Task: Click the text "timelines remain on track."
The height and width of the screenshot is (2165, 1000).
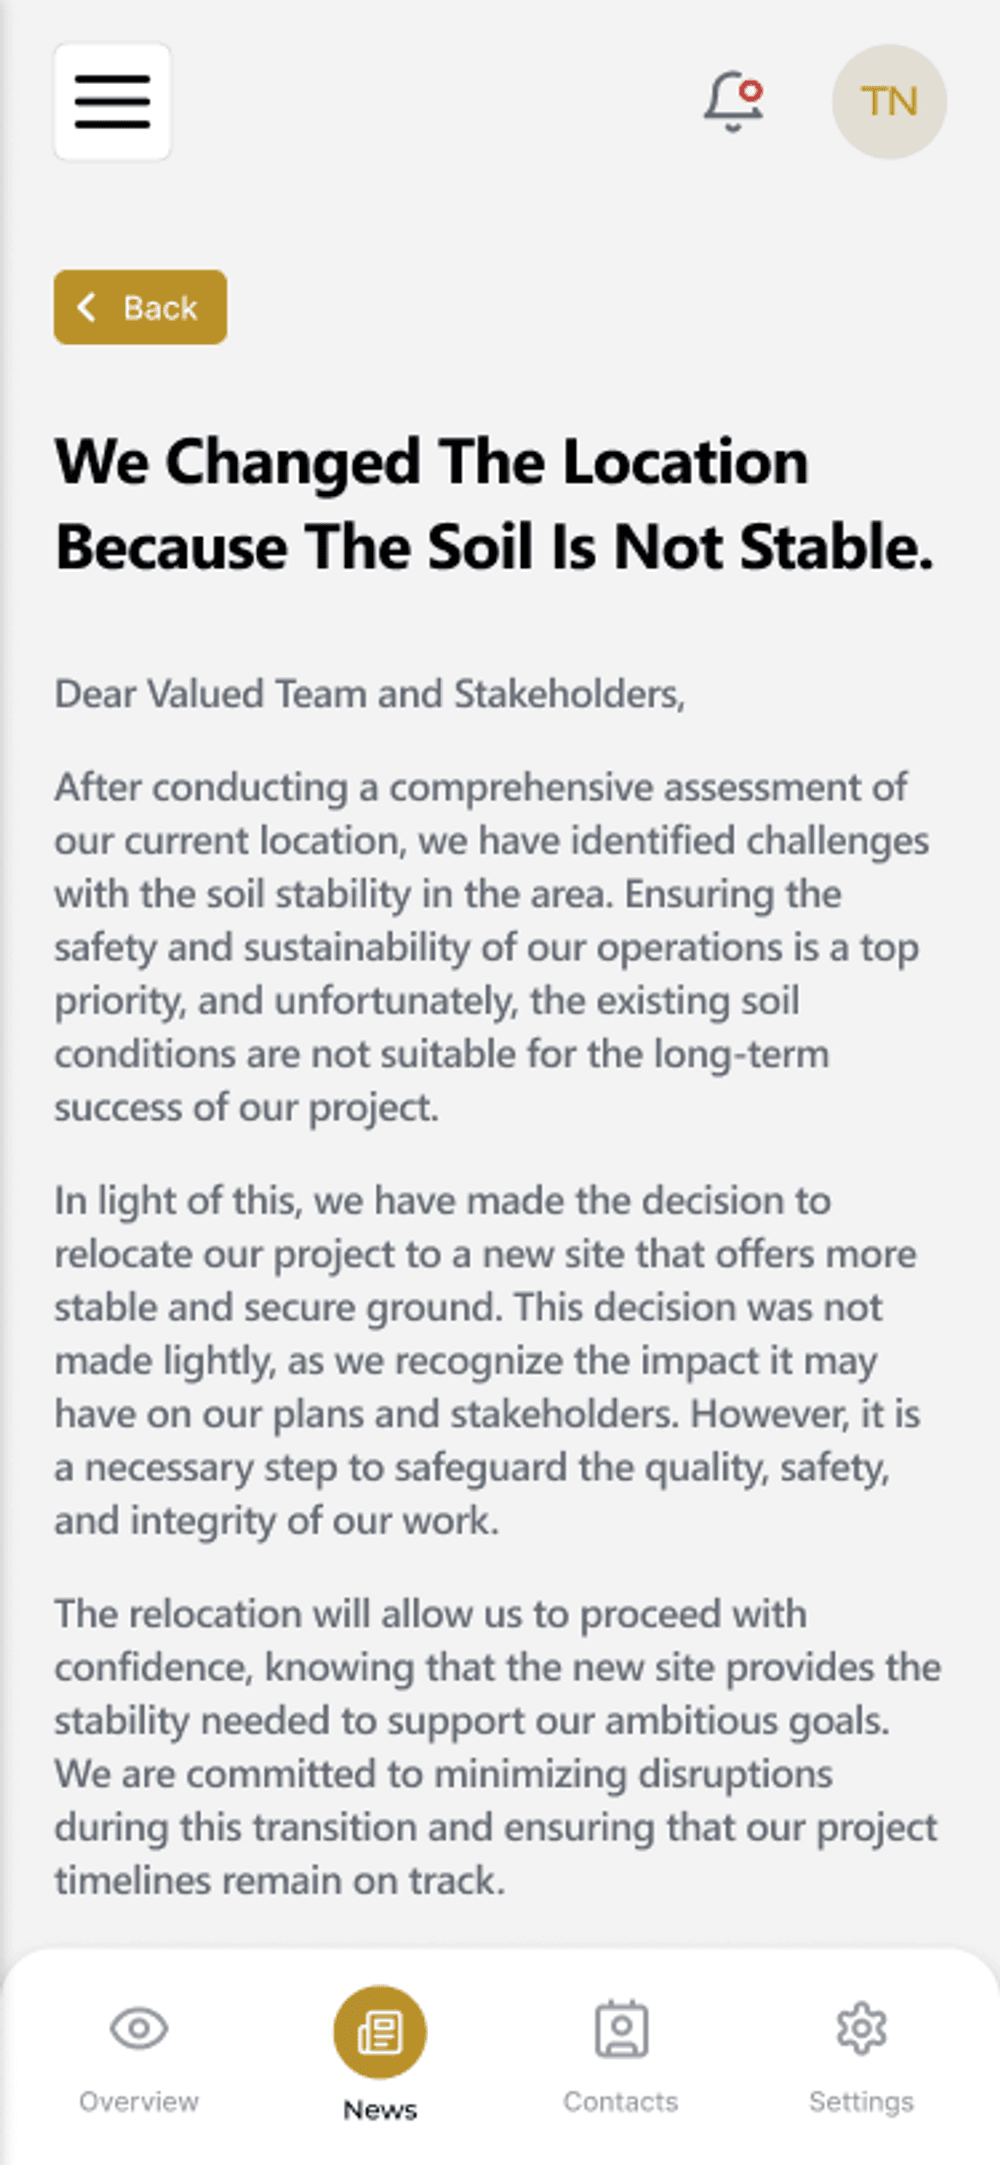Action: pyautogui.click(x=280, y=1880)
